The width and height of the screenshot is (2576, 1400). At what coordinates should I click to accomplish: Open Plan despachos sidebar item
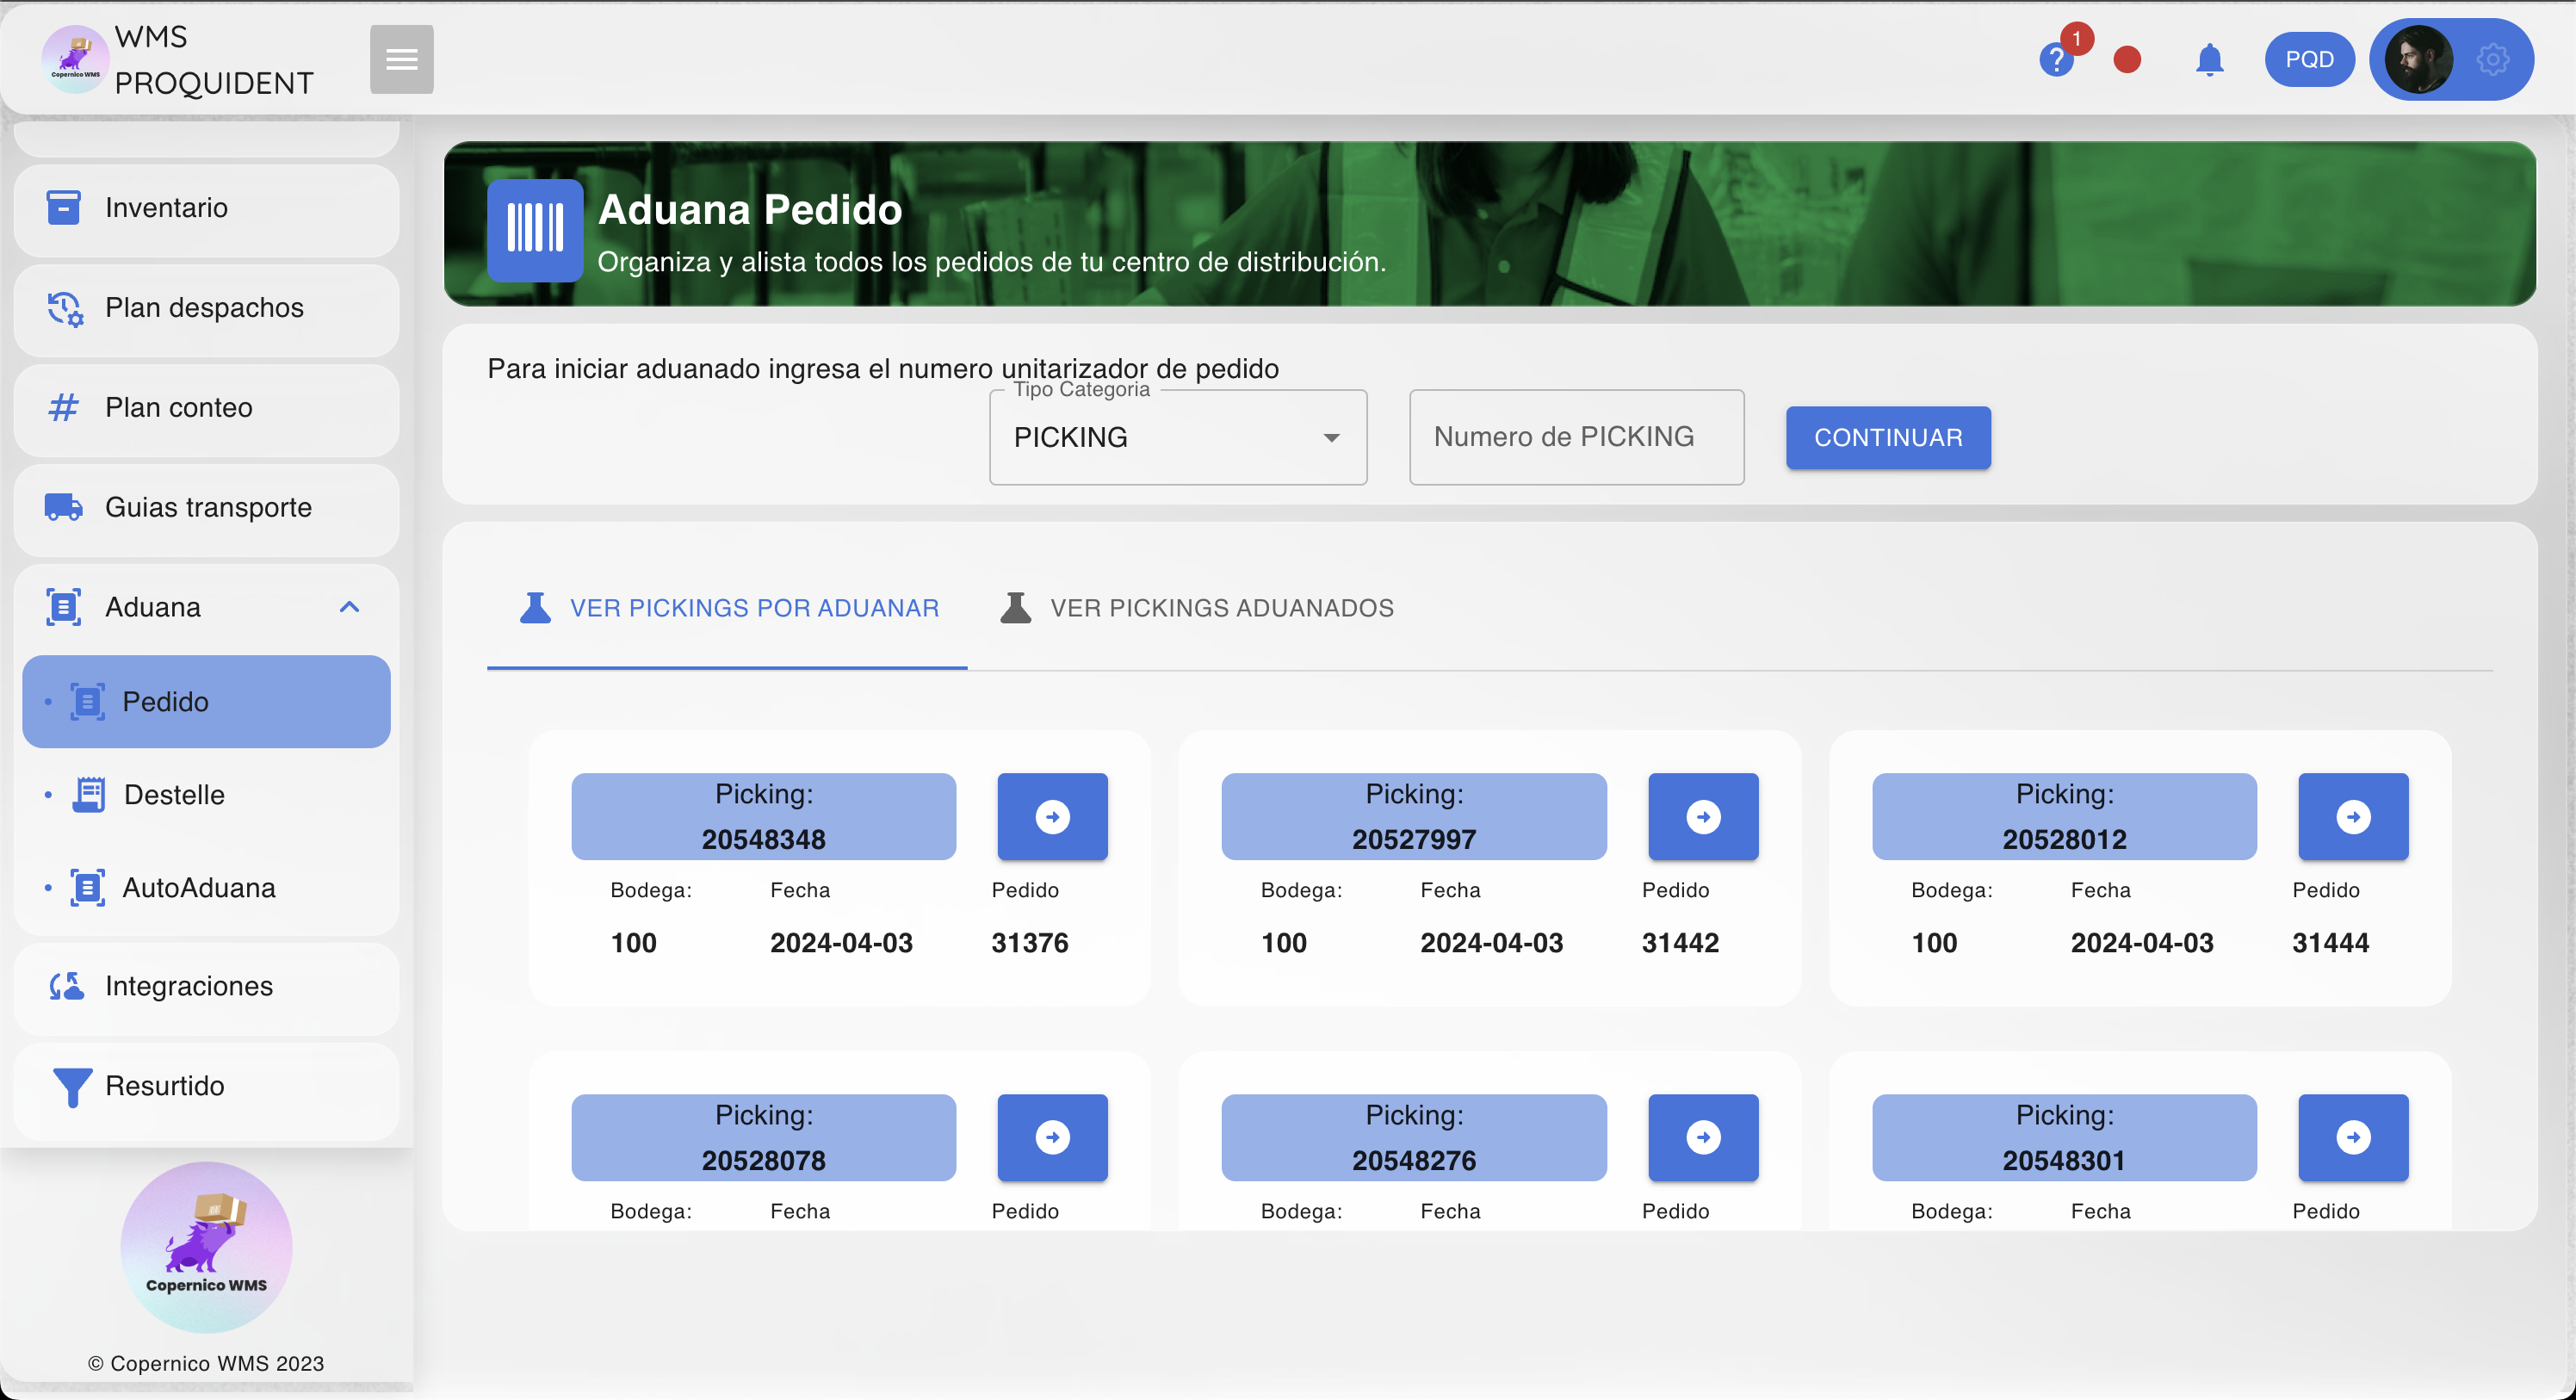tap(206, 308)
